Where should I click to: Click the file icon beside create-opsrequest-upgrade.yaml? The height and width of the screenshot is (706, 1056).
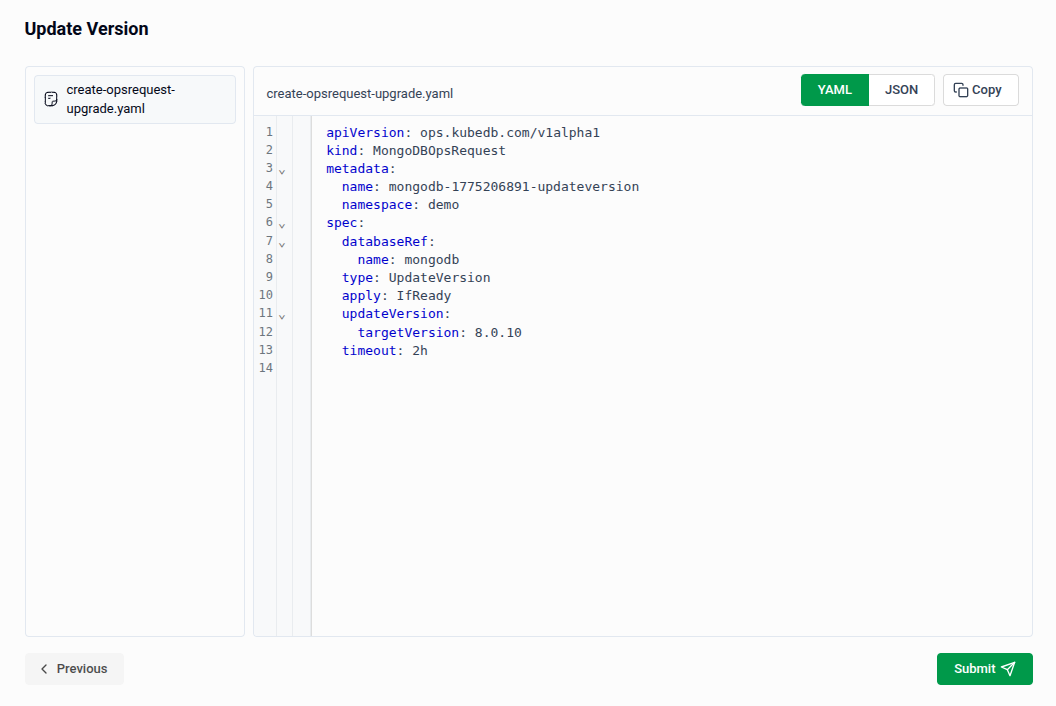tap(50, 99)
